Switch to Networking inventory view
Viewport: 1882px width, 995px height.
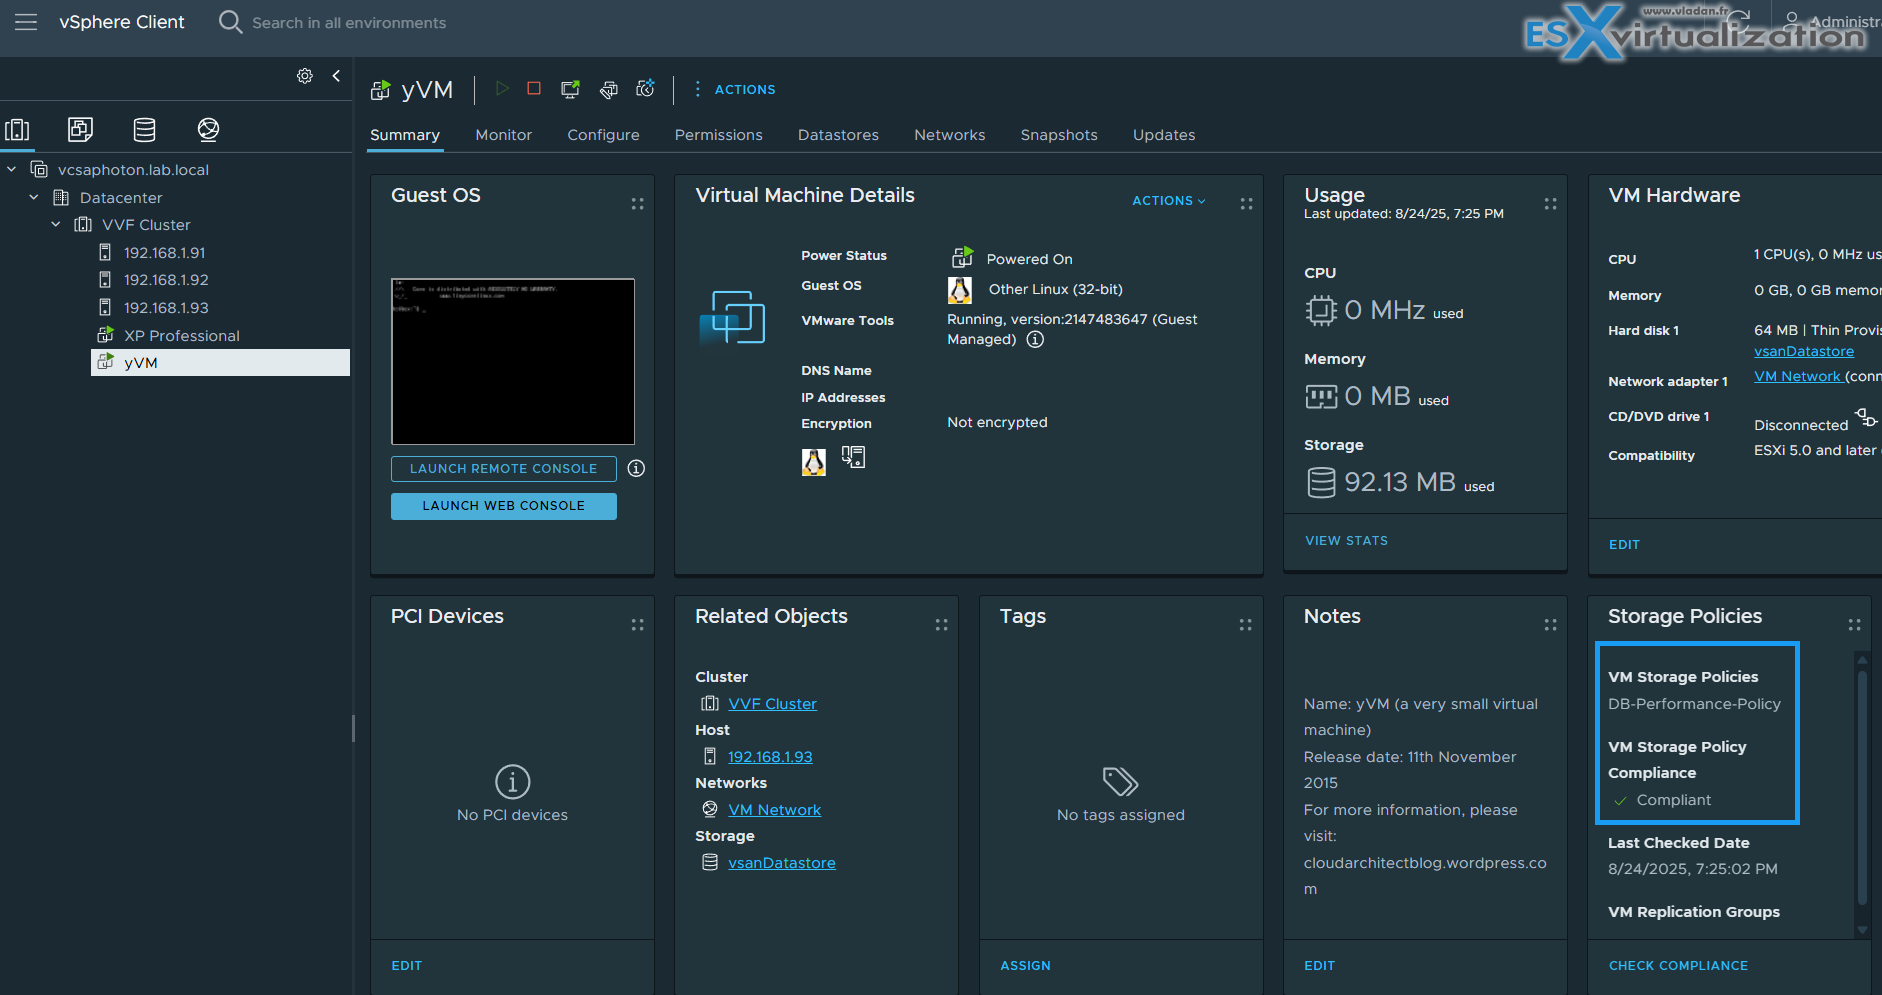coord(208,129)
